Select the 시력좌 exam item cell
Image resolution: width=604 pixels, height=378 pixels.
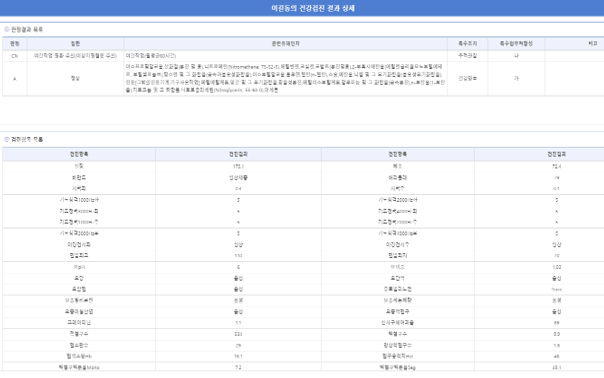pyautogui.click(x=79, y=188)
